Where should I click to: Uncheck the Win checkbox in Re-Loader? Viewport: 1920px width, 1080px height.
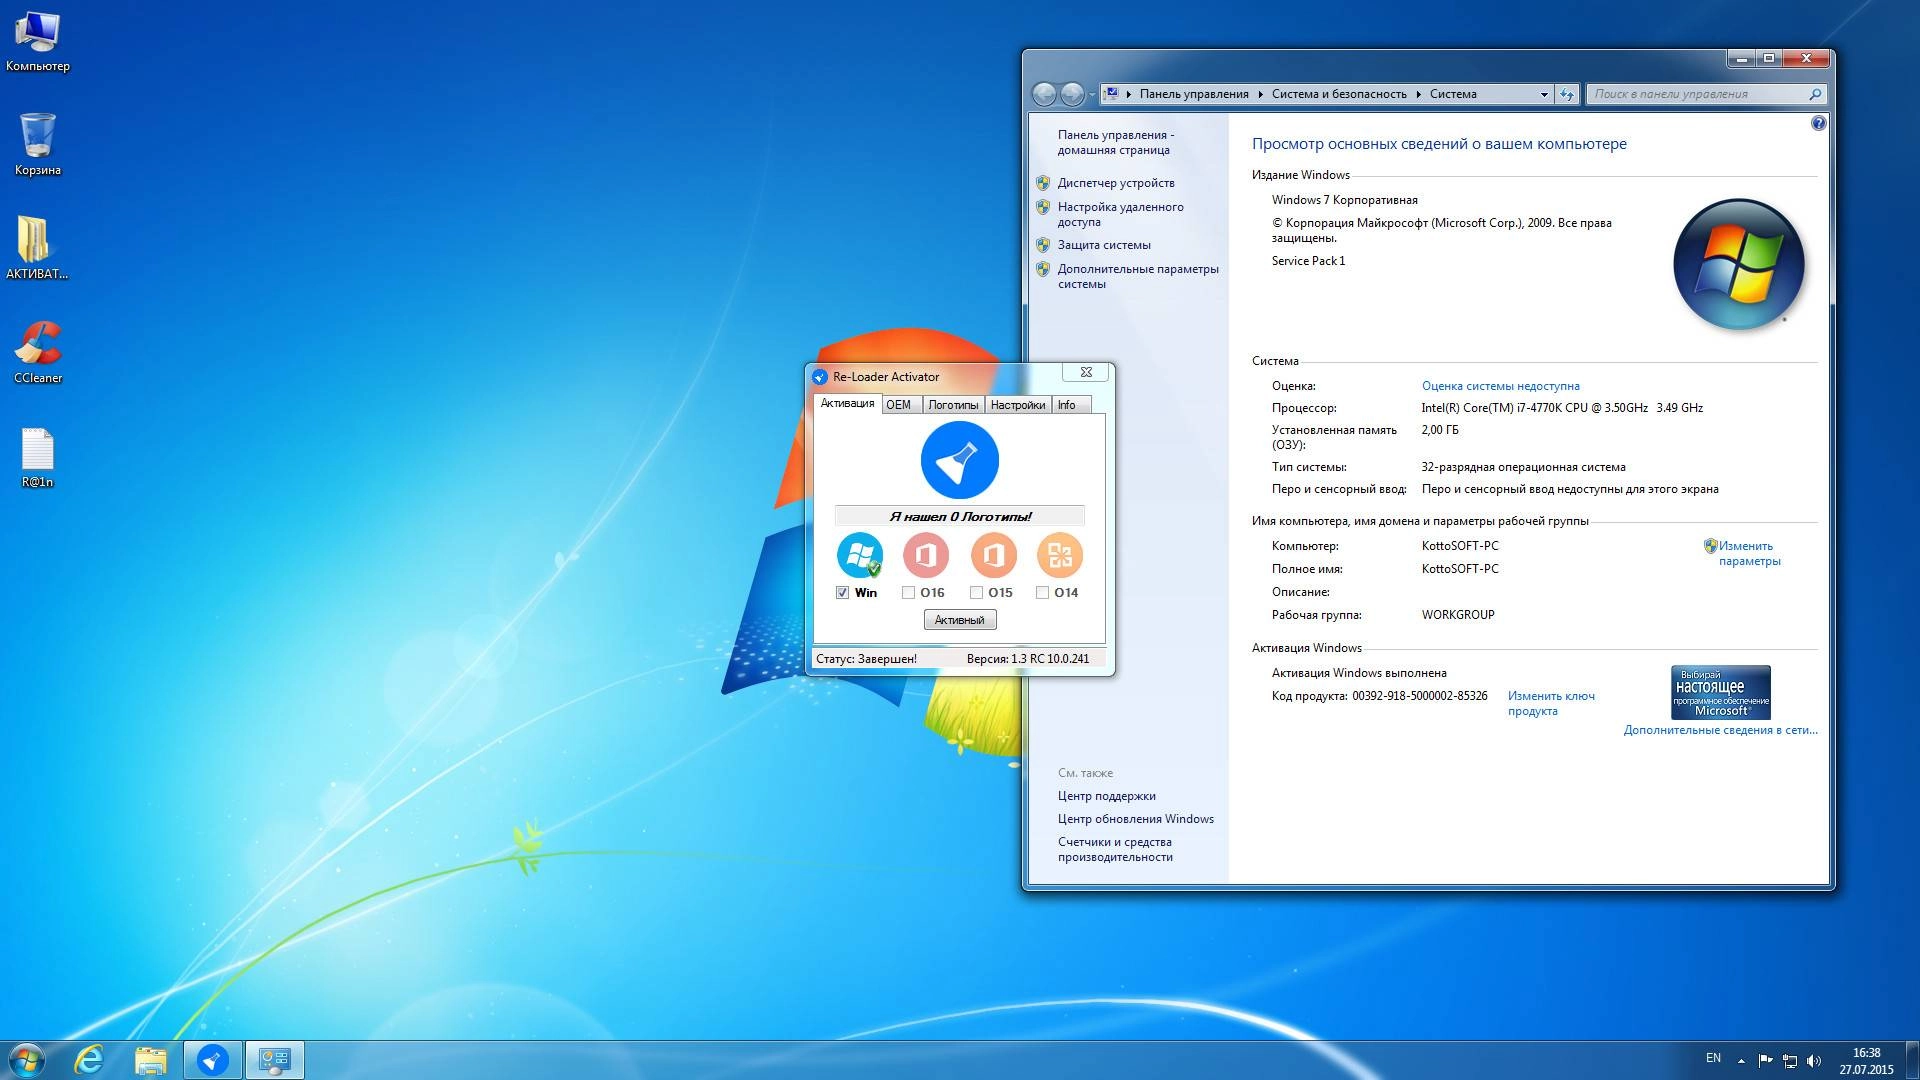[842, 593]
